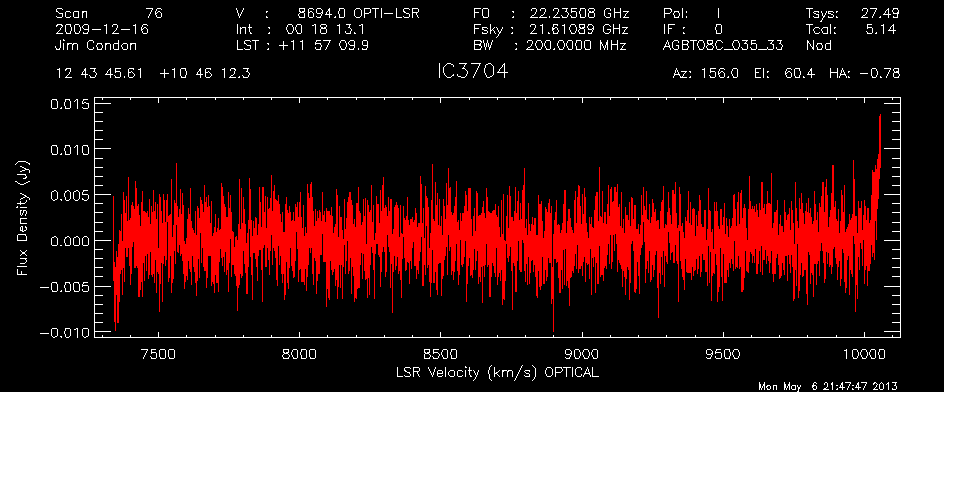Click the Tsys value 27.49
Screen dimensions: 962x490
[x=880, y=13]
